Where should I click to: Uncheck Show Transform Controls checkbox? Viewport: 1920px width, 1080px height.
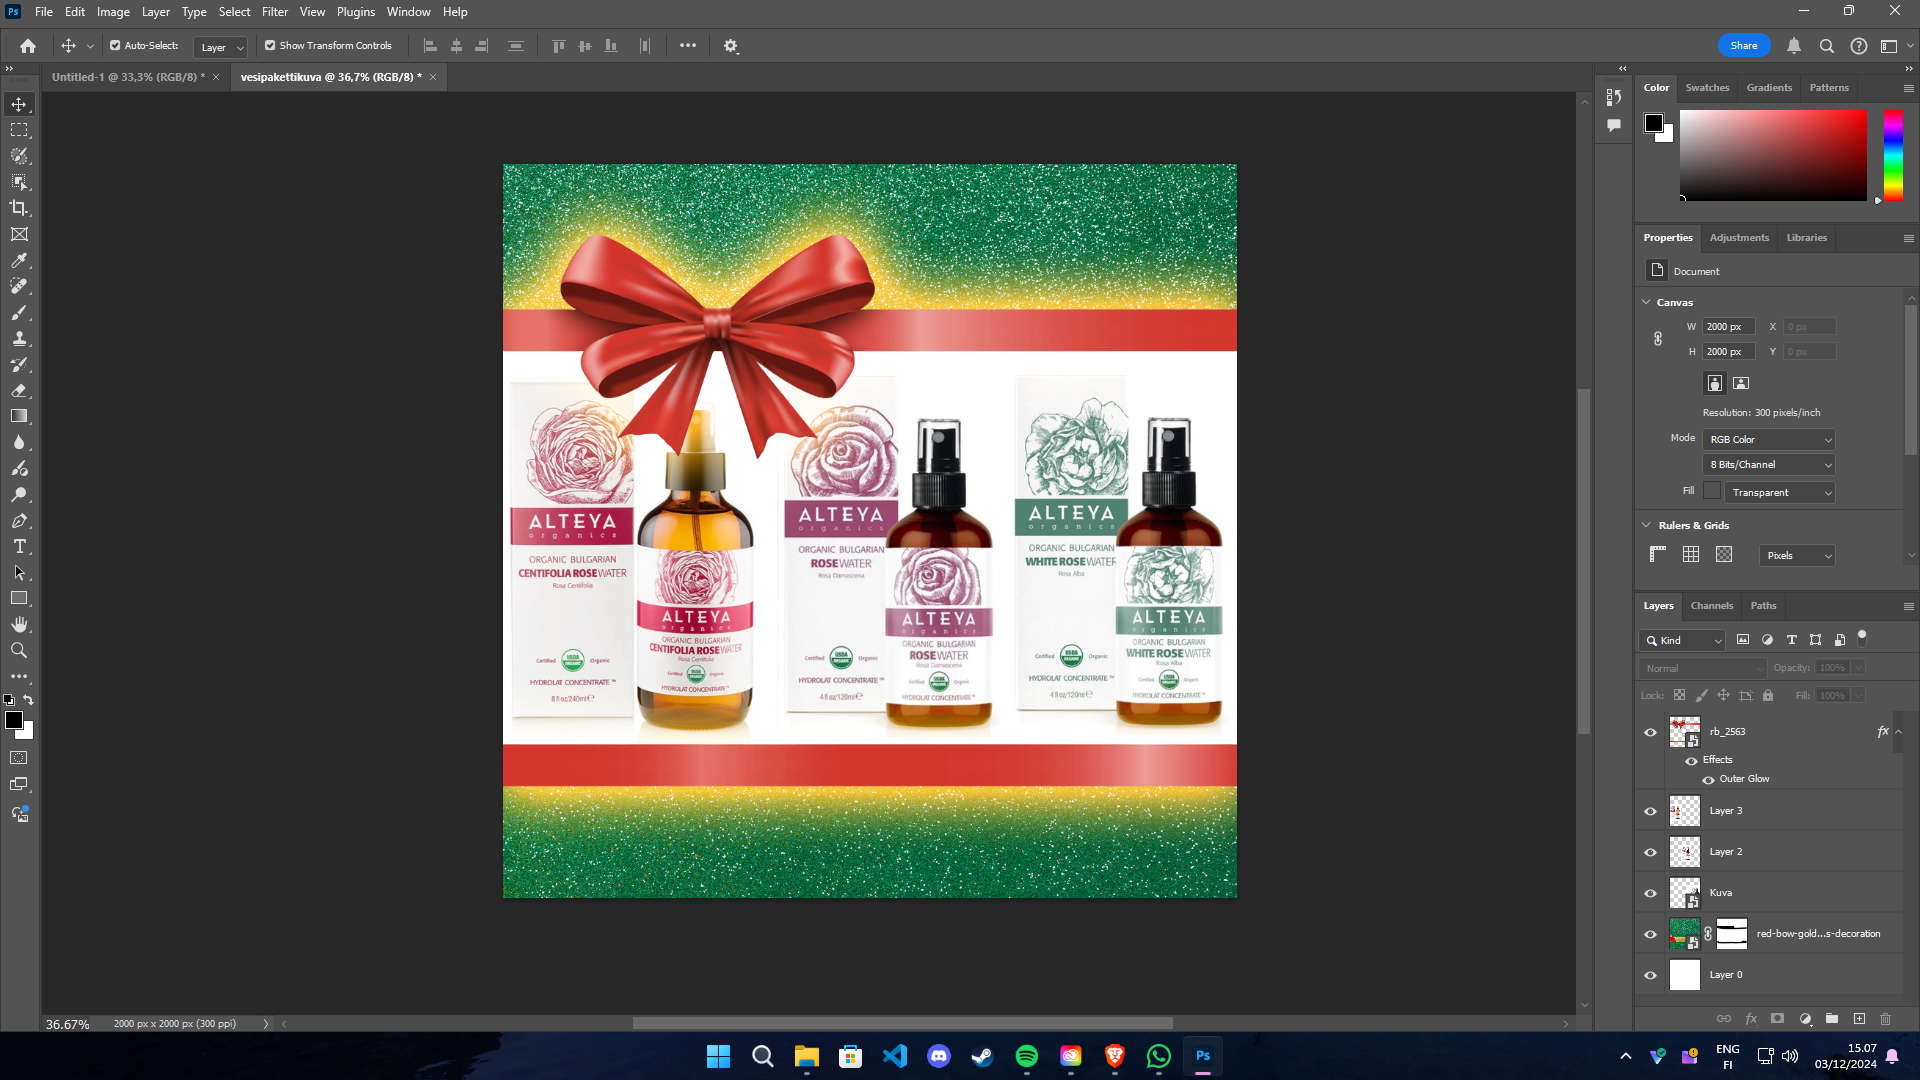pos(270,45)
